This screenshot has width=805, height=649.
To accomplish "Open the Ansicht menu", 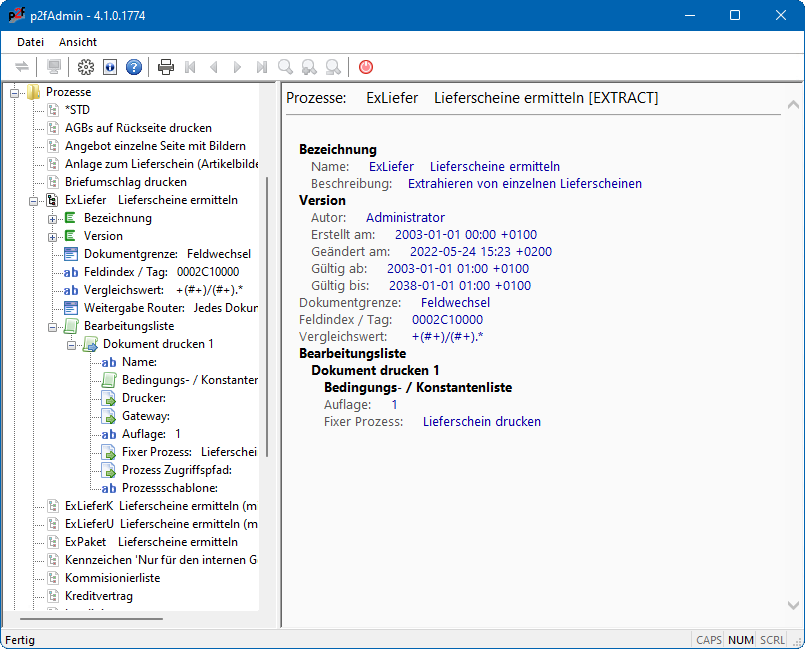I will tap(78, 42).
